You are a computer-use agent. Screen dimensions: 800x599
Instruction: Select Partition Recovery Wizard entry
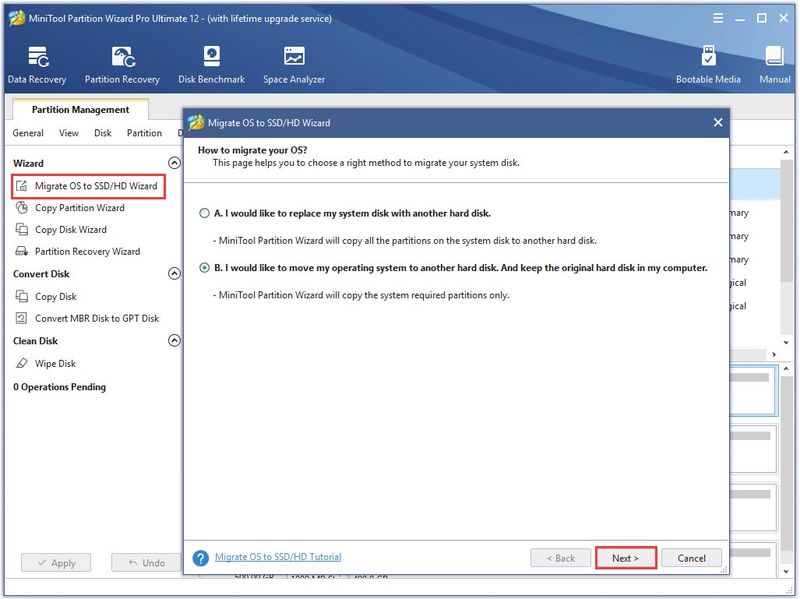(87, 252)
